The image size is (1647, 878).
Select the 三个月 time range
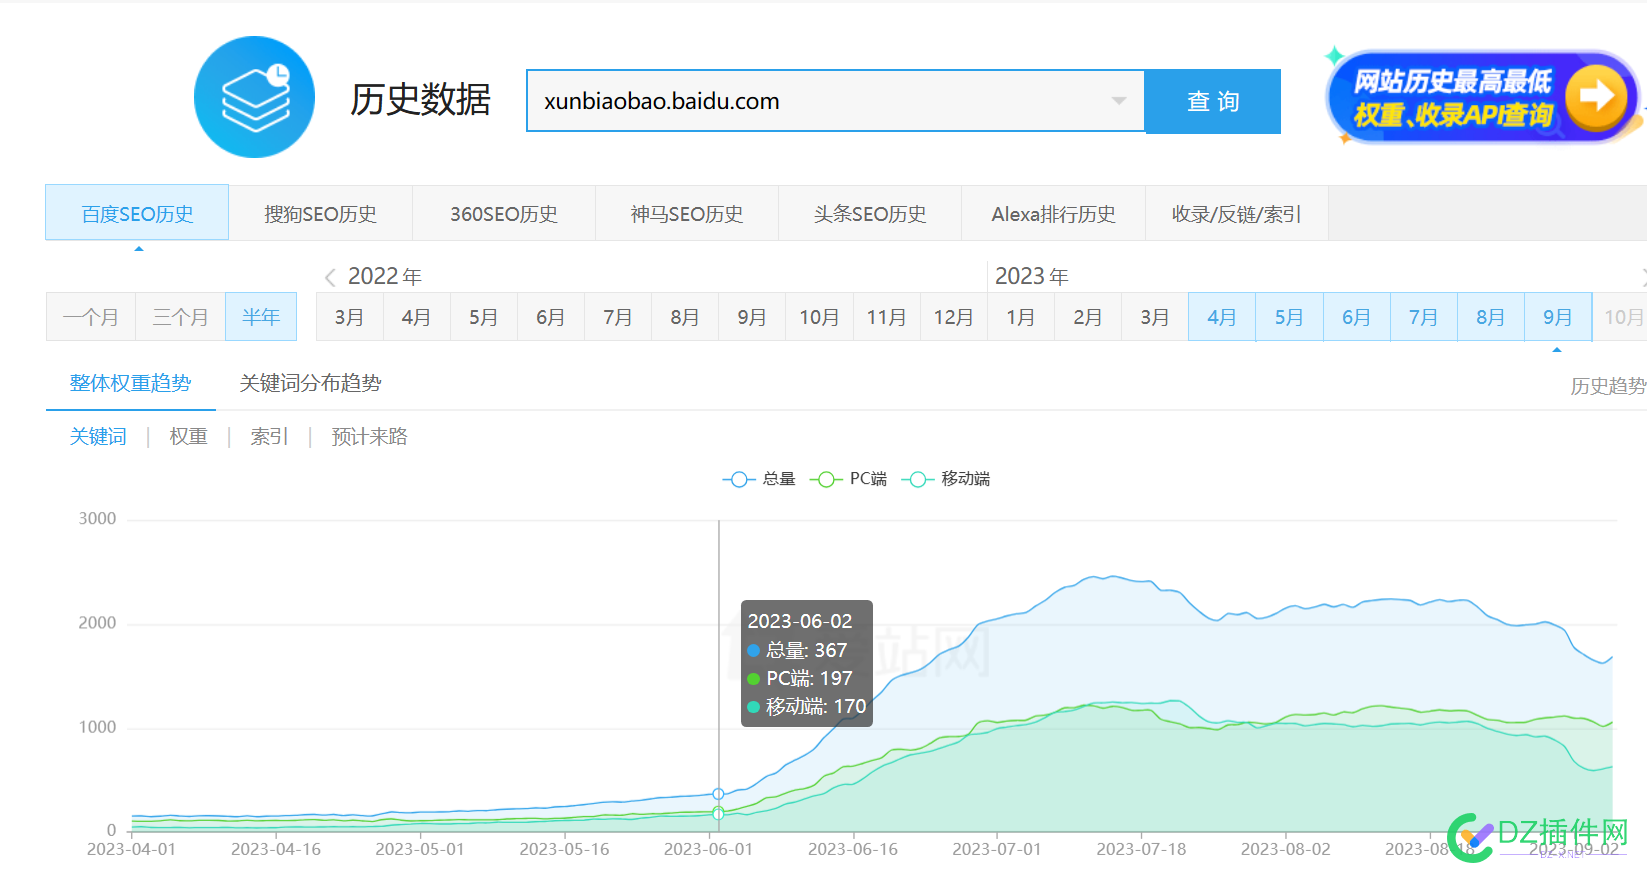pos(181,317)
